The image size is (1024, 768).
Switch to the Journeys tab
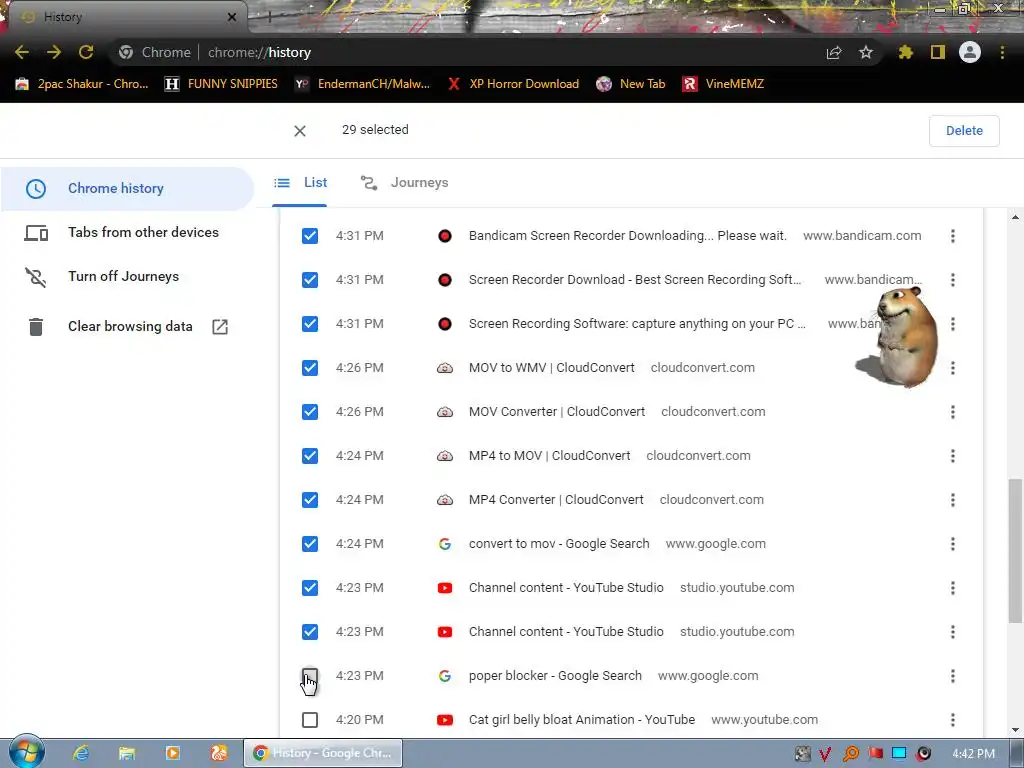point(404,183)
